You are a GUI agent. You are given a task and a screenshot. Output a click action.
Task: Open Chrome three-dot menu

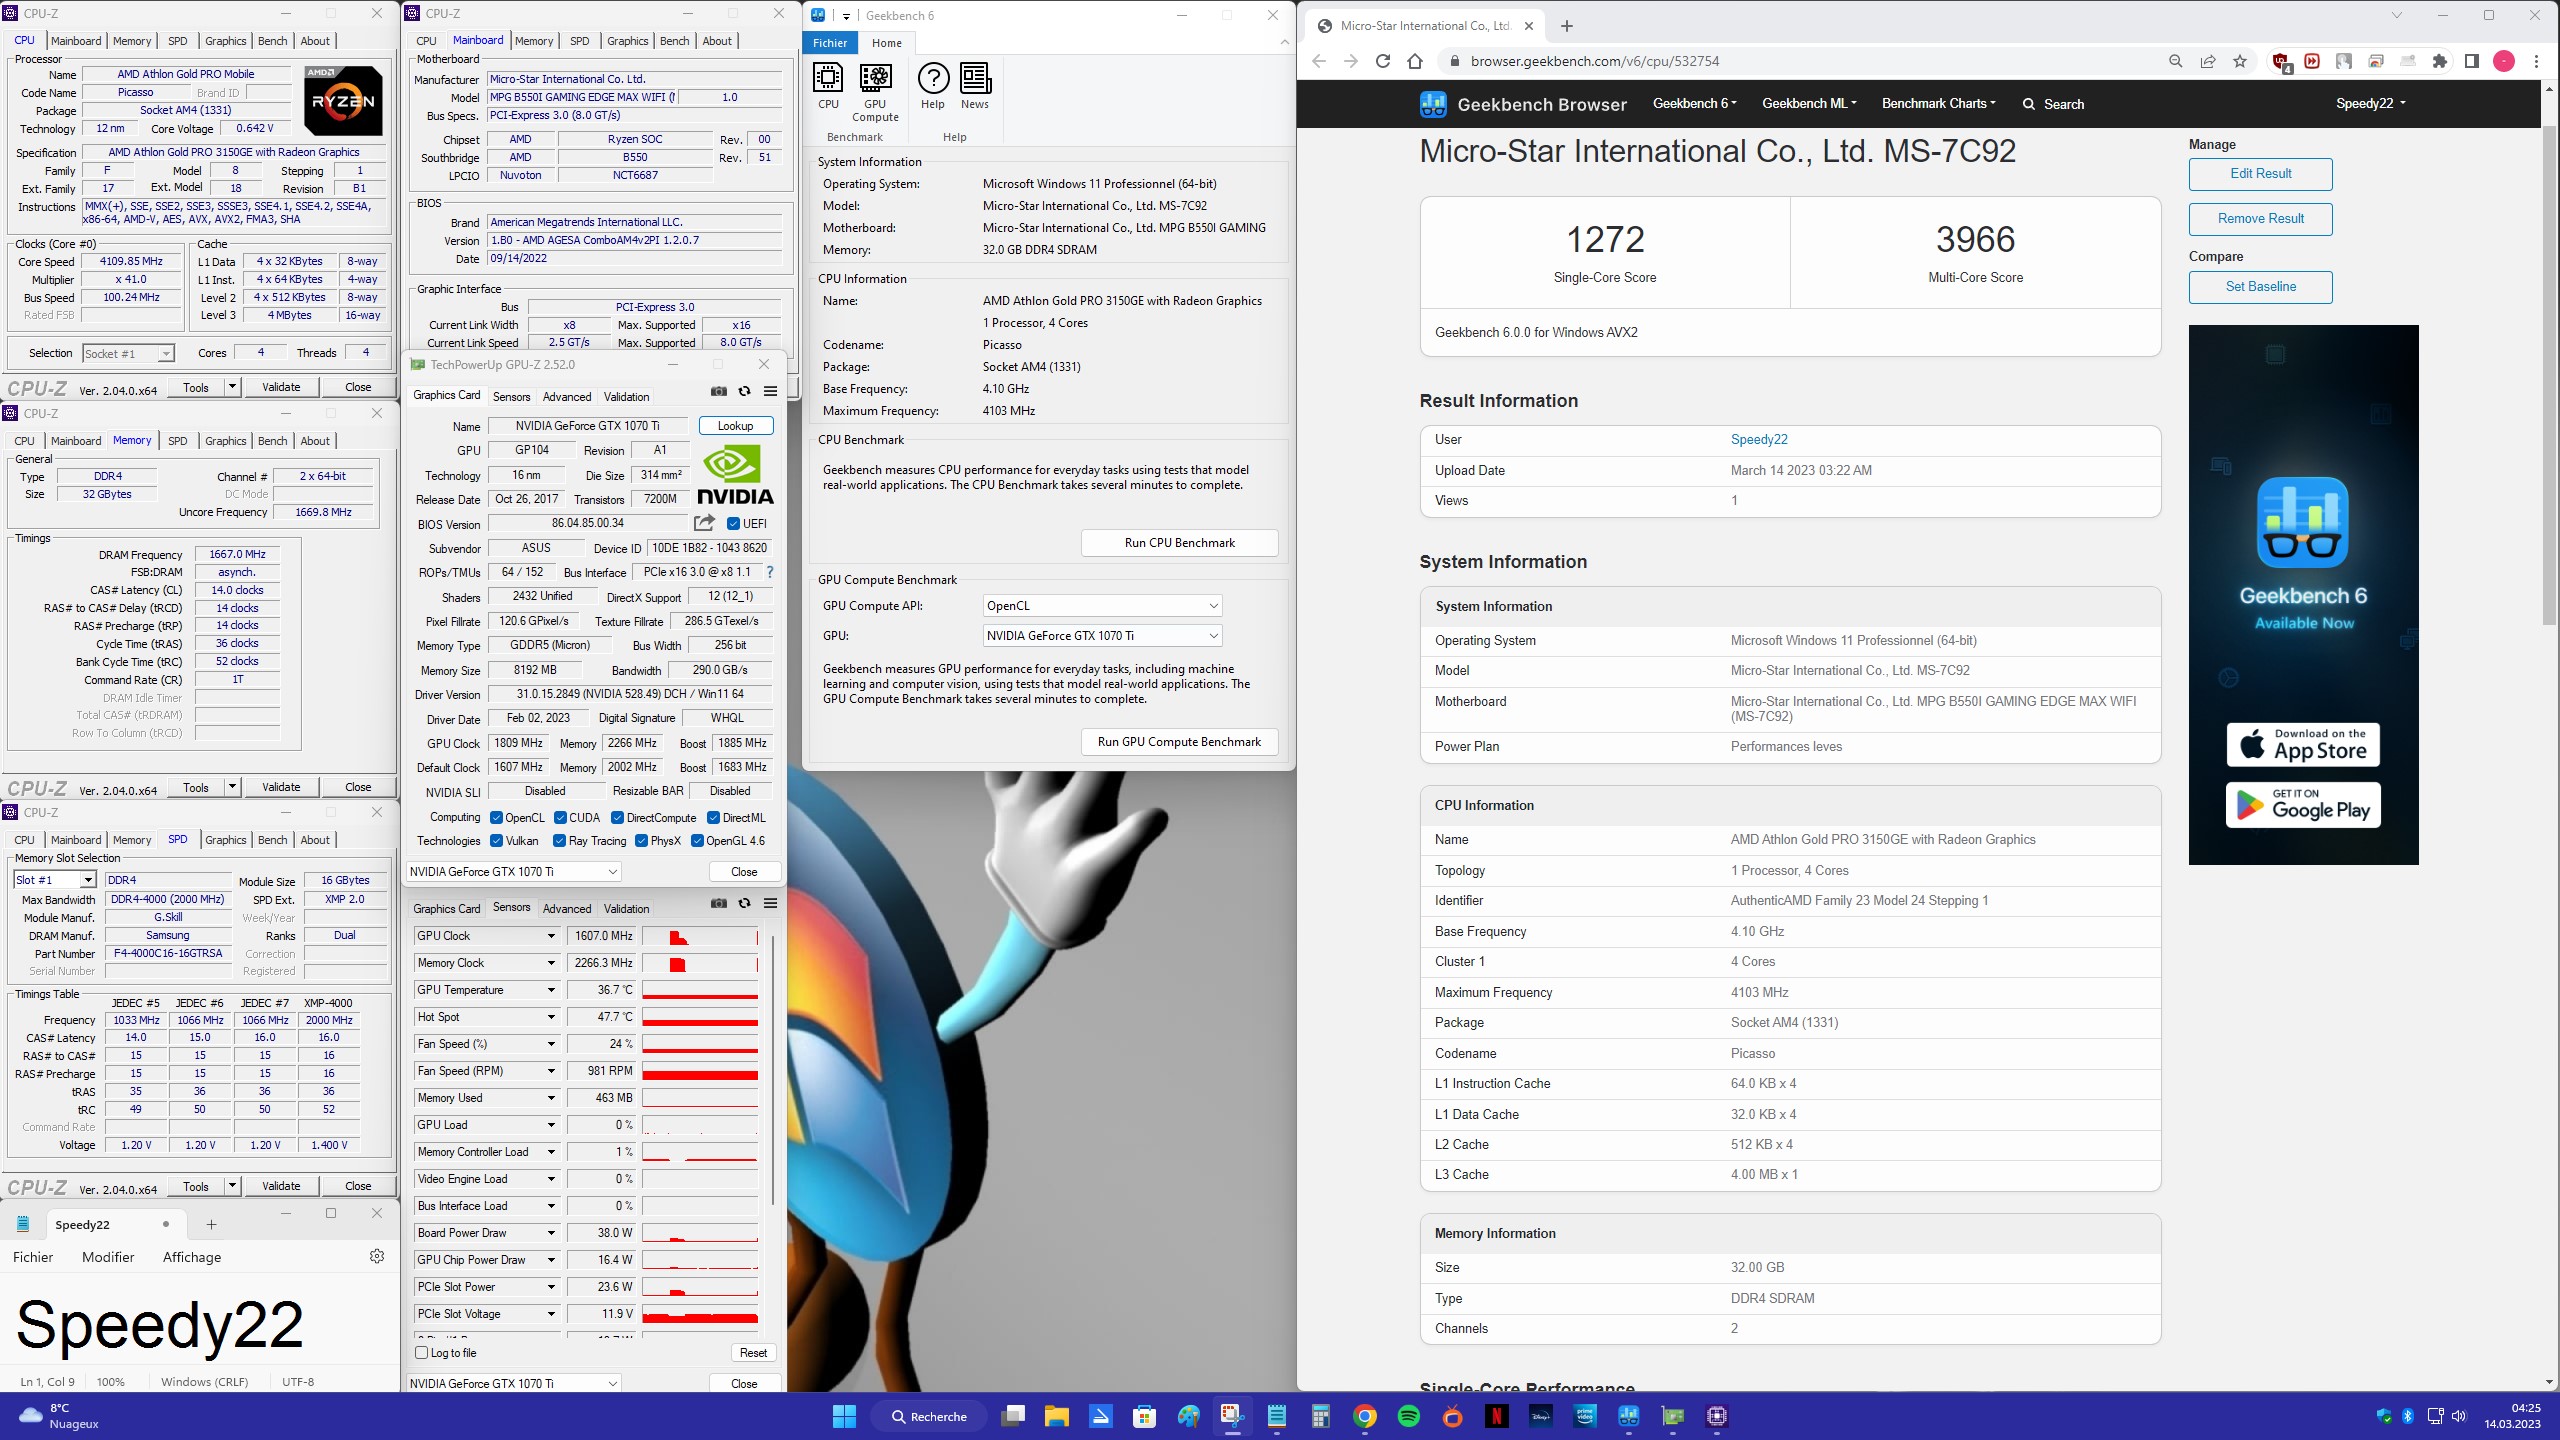click(2536, 61)
